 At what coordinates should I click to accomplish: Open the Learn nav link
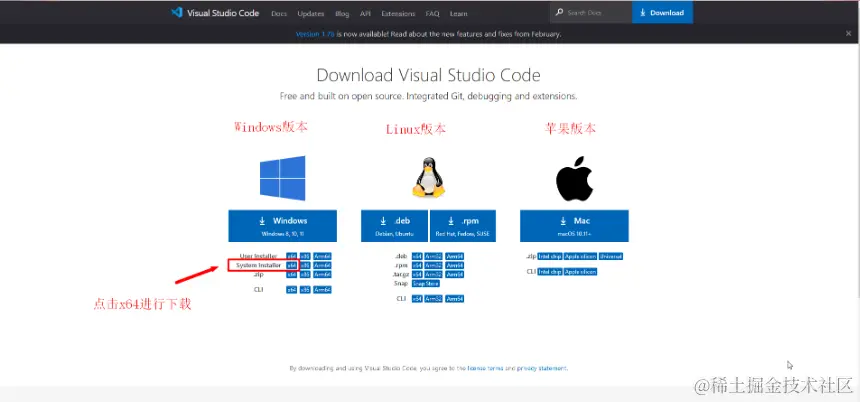click(458, 13)
